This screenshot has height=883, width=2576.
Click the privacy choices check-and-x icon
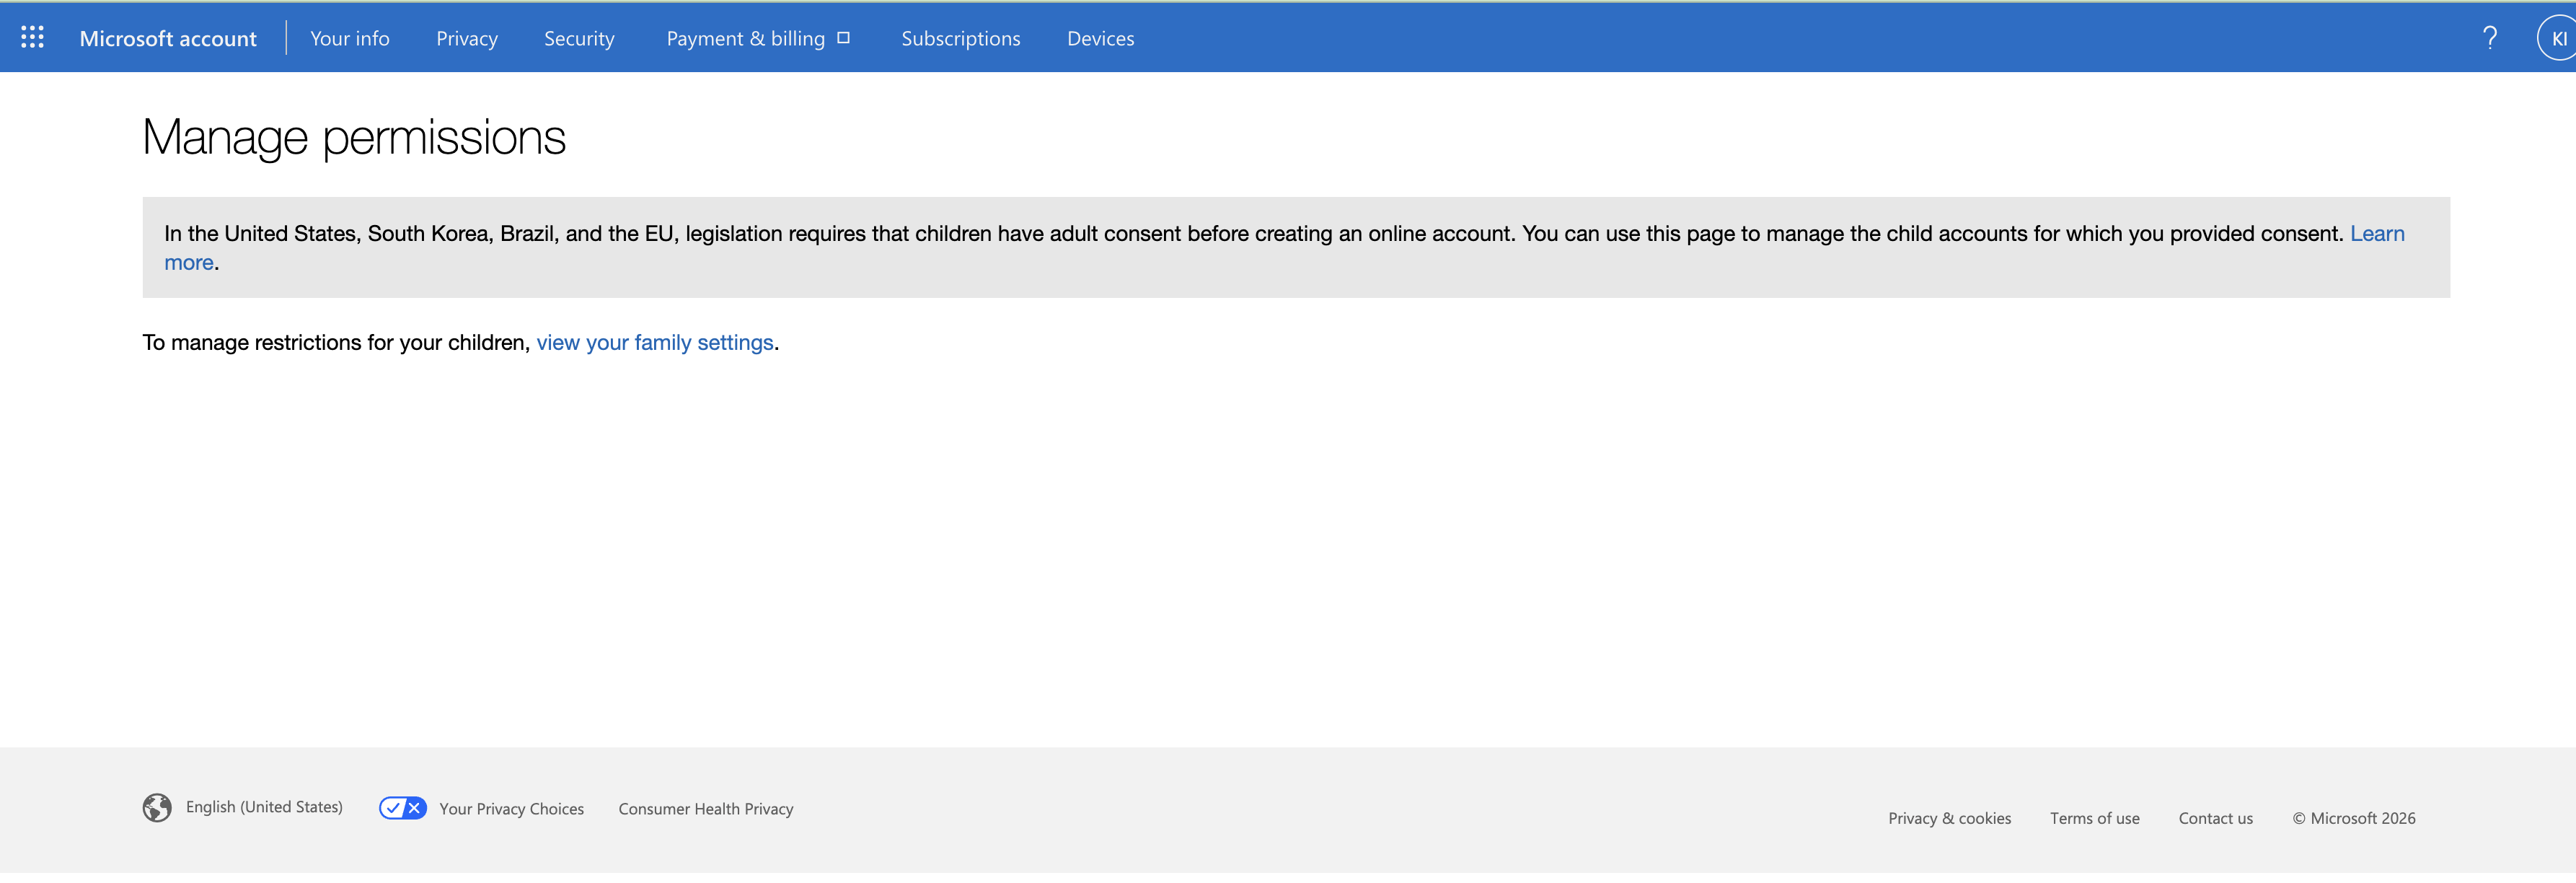403,808
